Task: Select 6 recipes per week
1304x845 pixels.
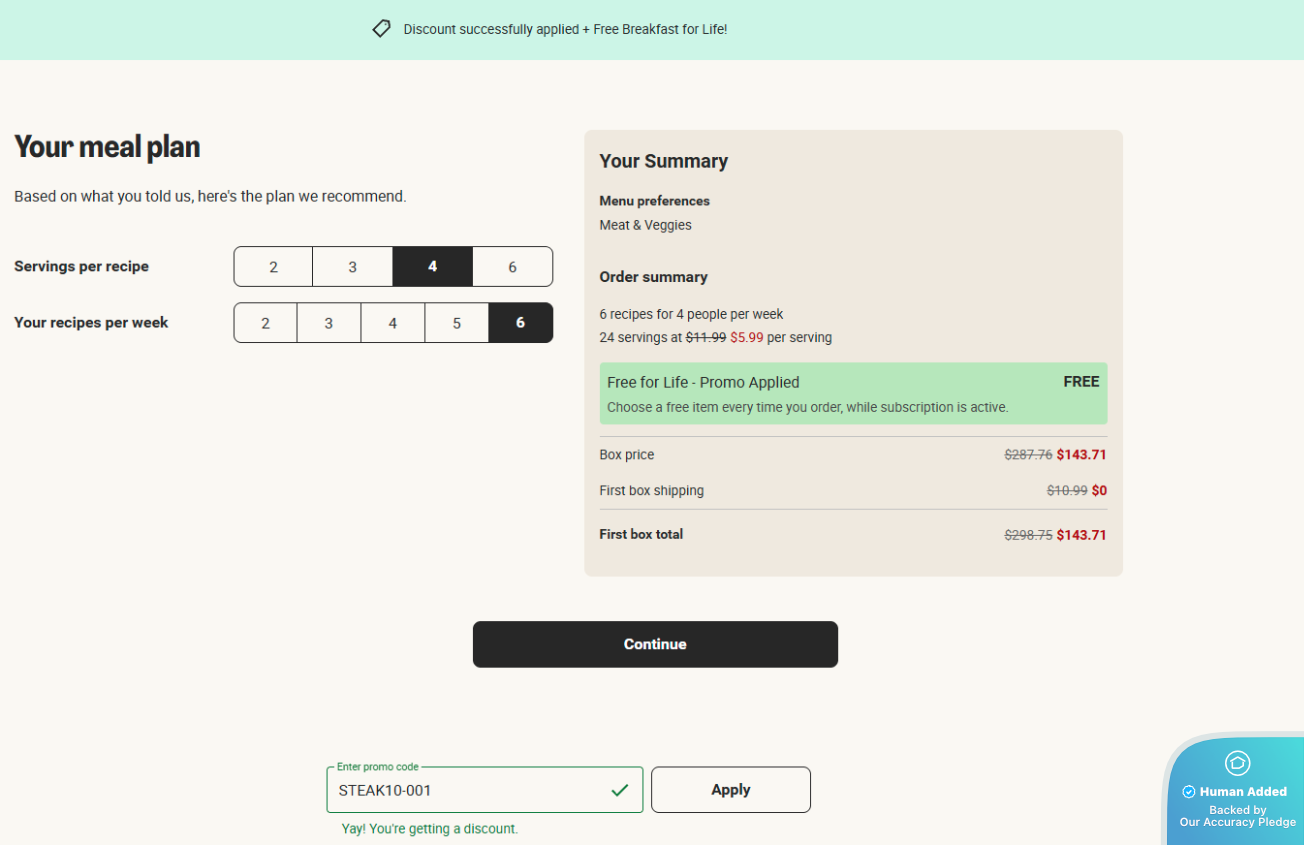Action: coord(520,323)
